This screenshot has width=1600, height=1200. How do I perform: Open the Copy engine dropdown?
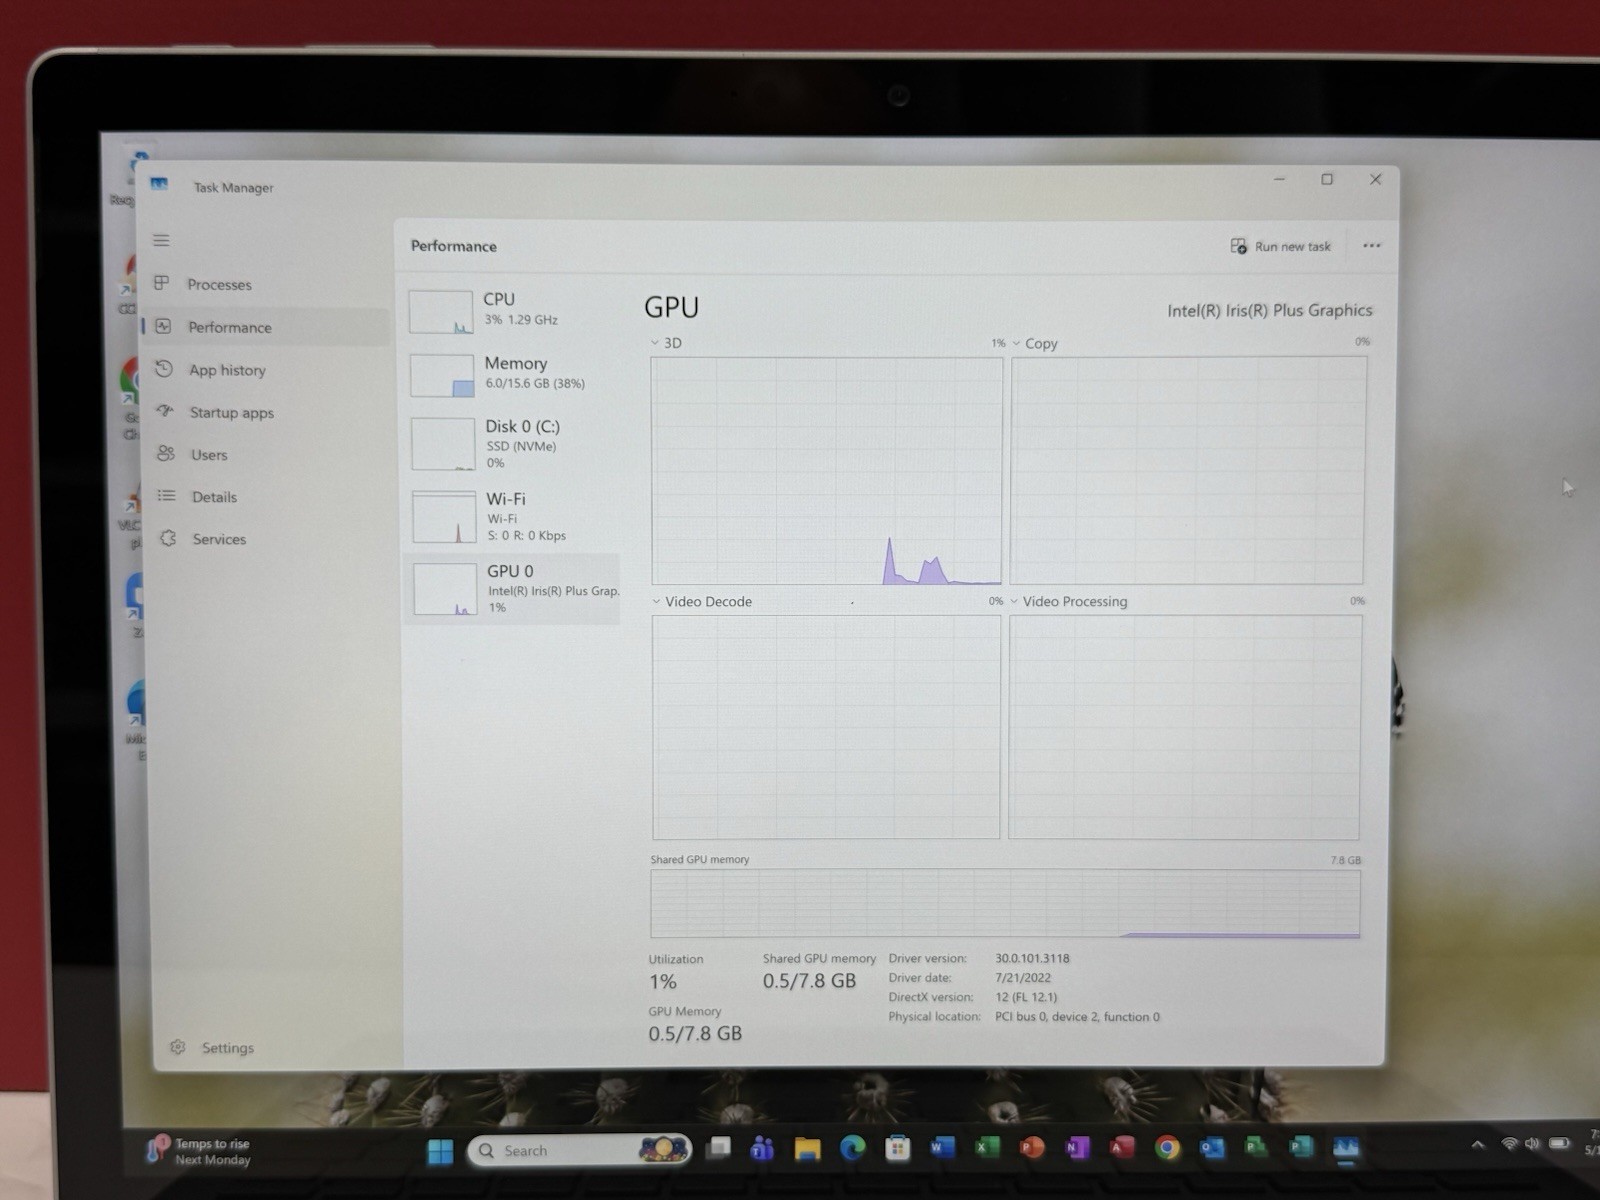(1016, 343)
